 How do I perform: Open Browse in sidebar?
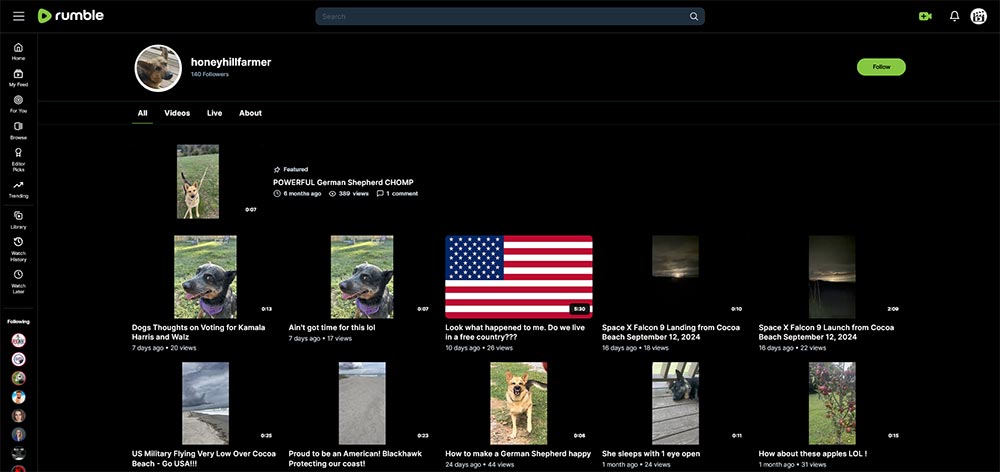[x=18, y=131]
